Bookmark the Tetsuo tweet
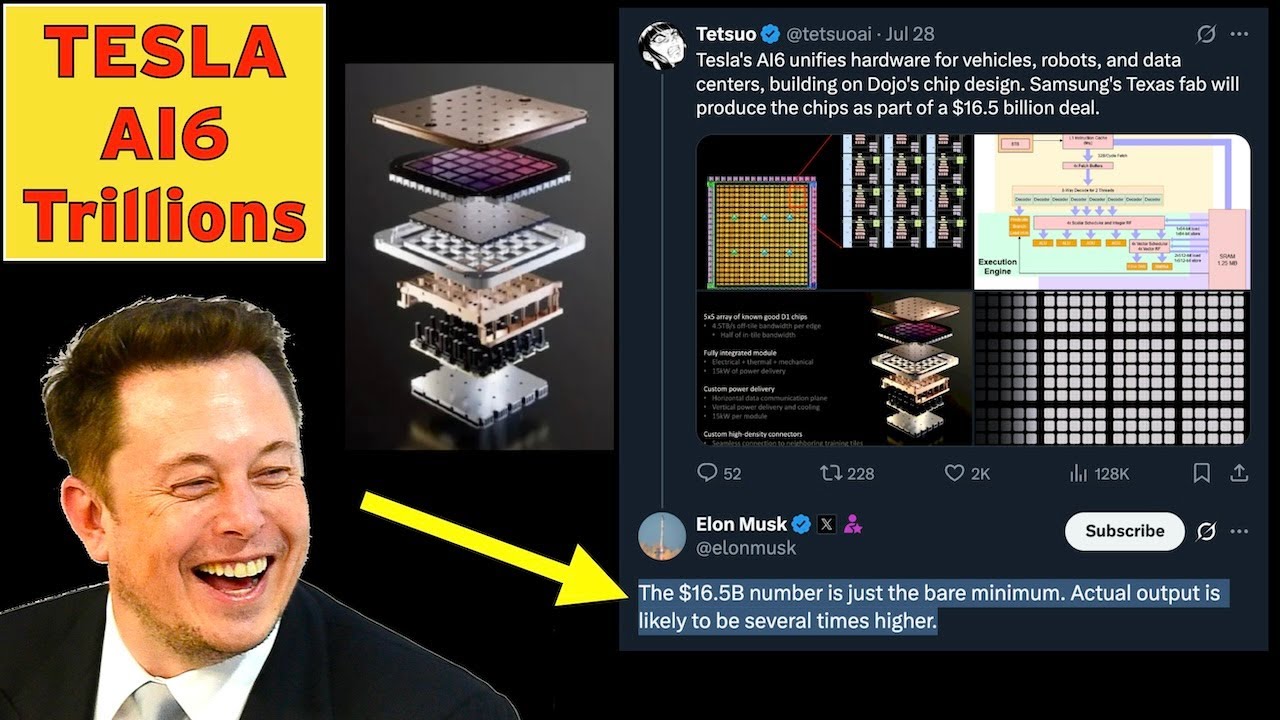Screen dimensions: 1280x720 click(x=1202, y=472)
